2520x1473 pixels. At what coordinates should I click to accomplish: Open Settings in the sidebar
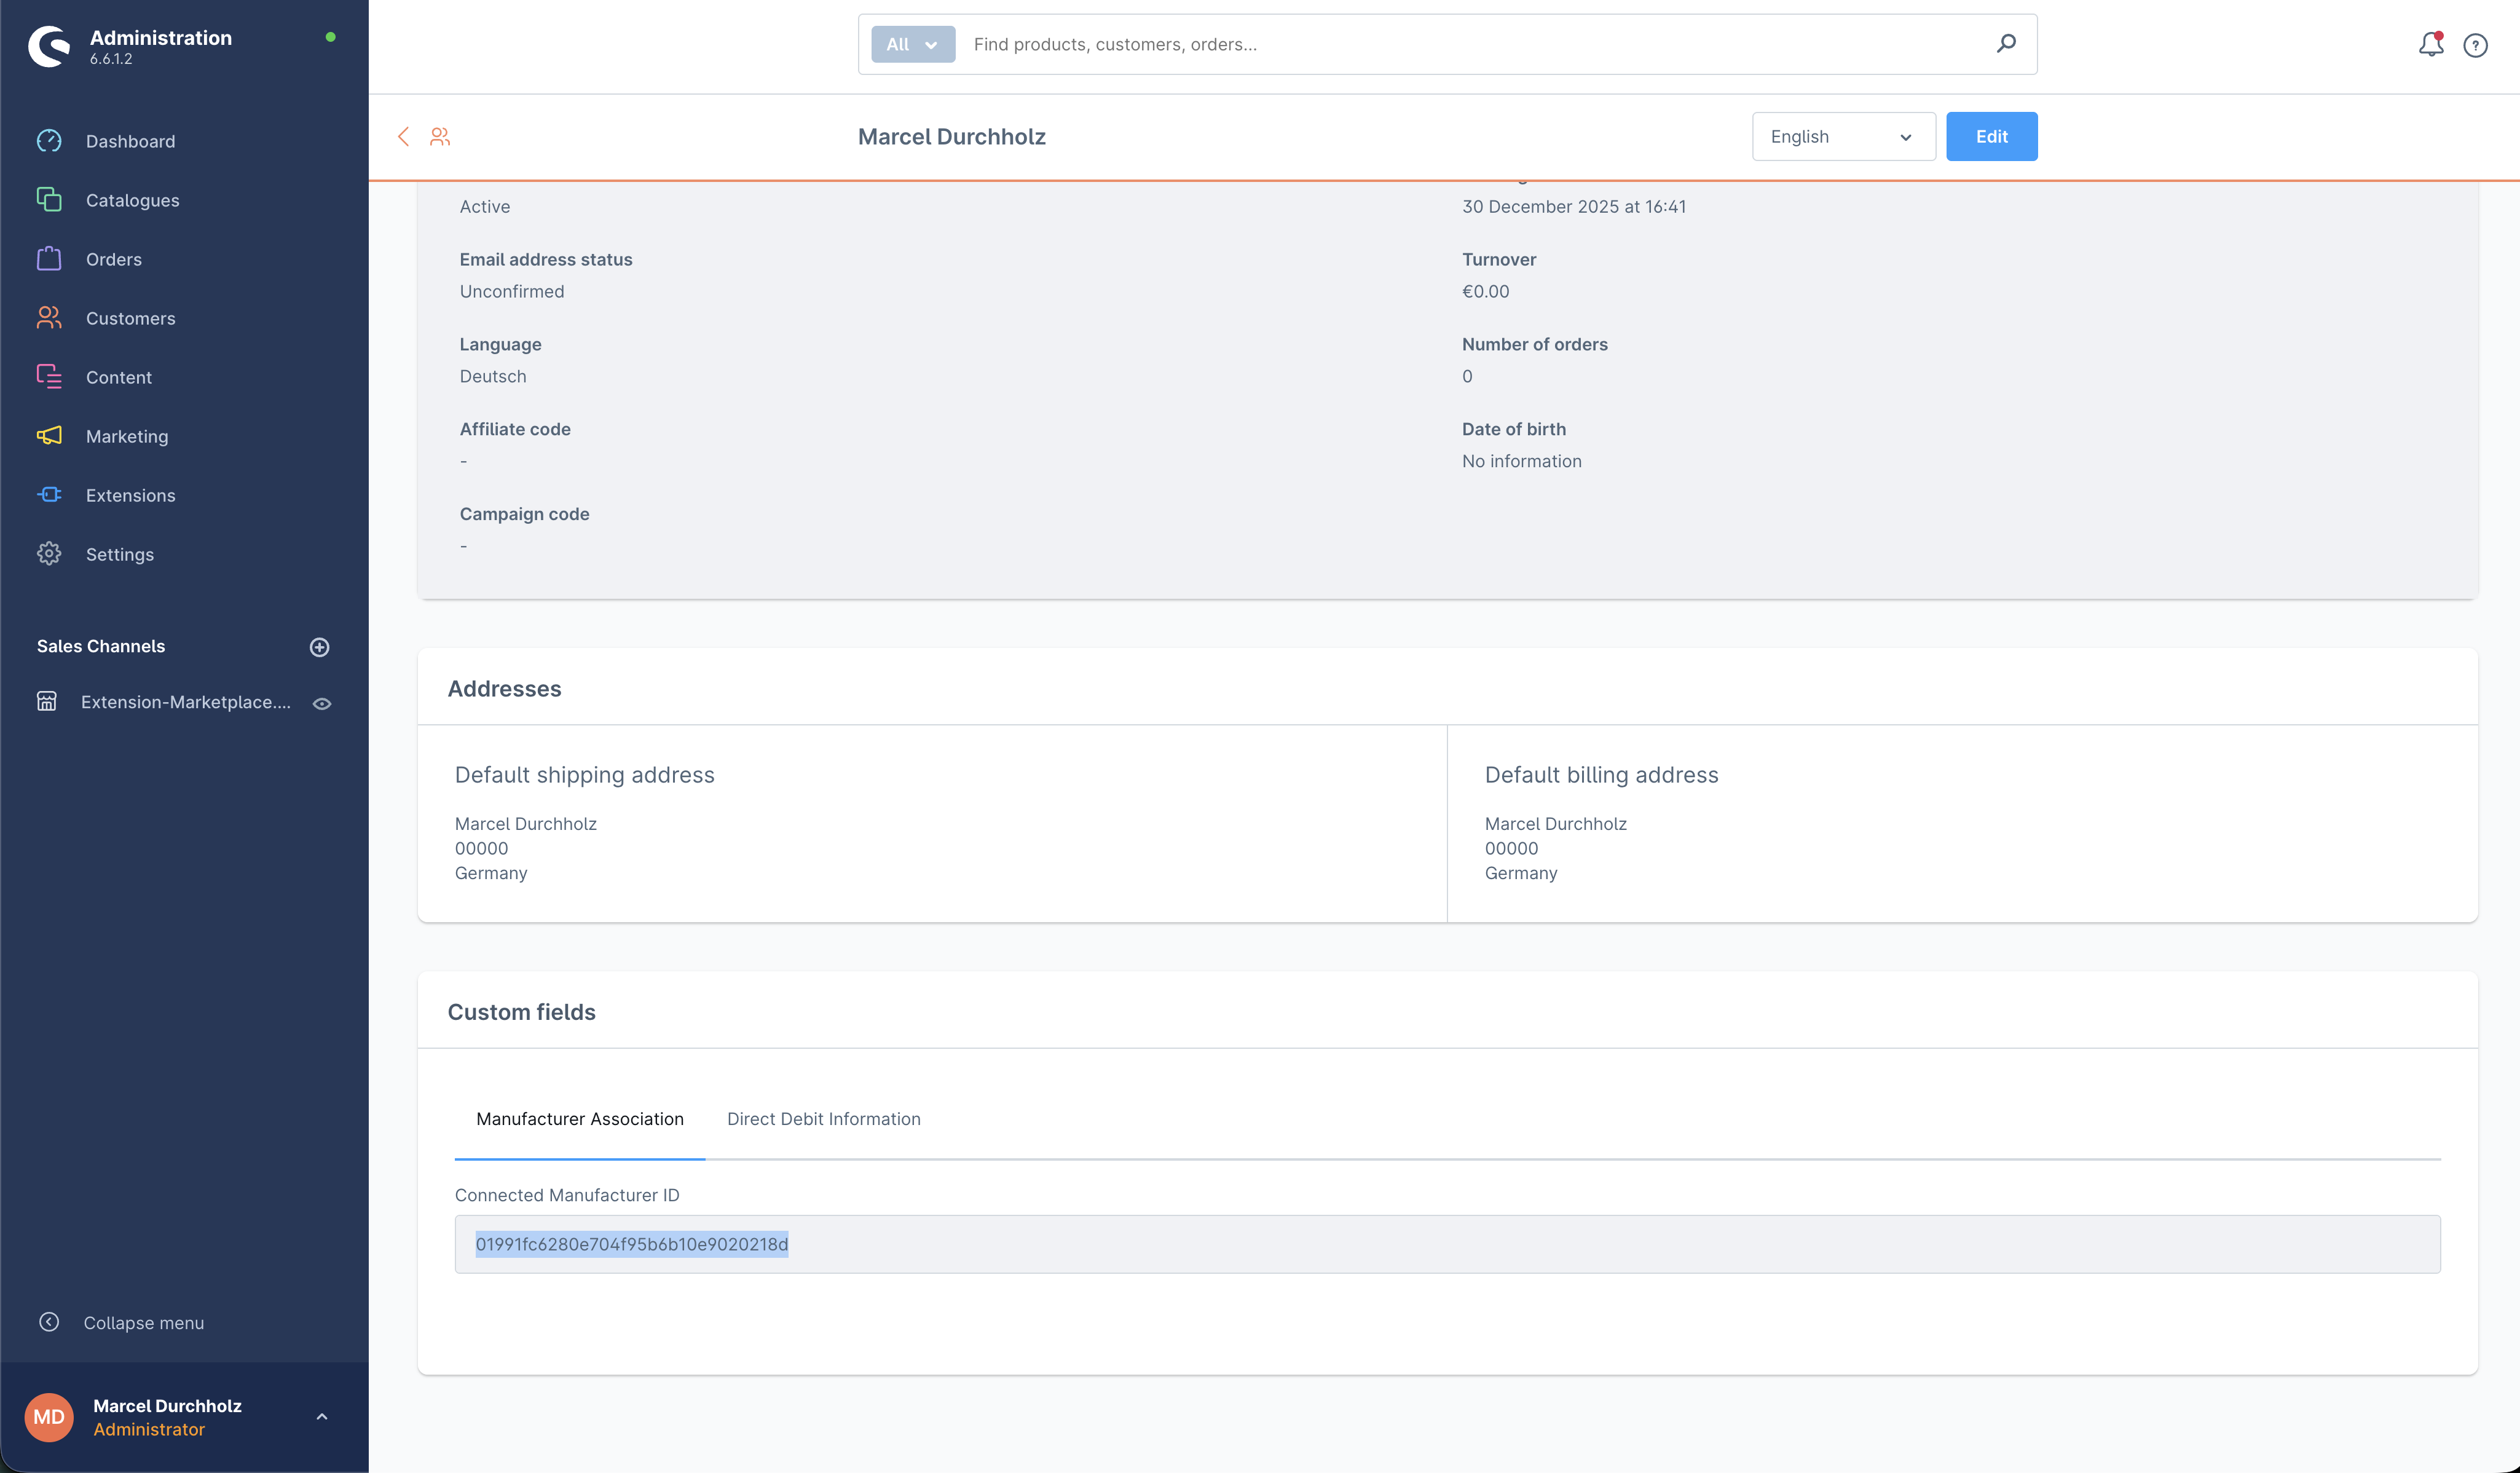pyautogui.click(x=119, y=554)
